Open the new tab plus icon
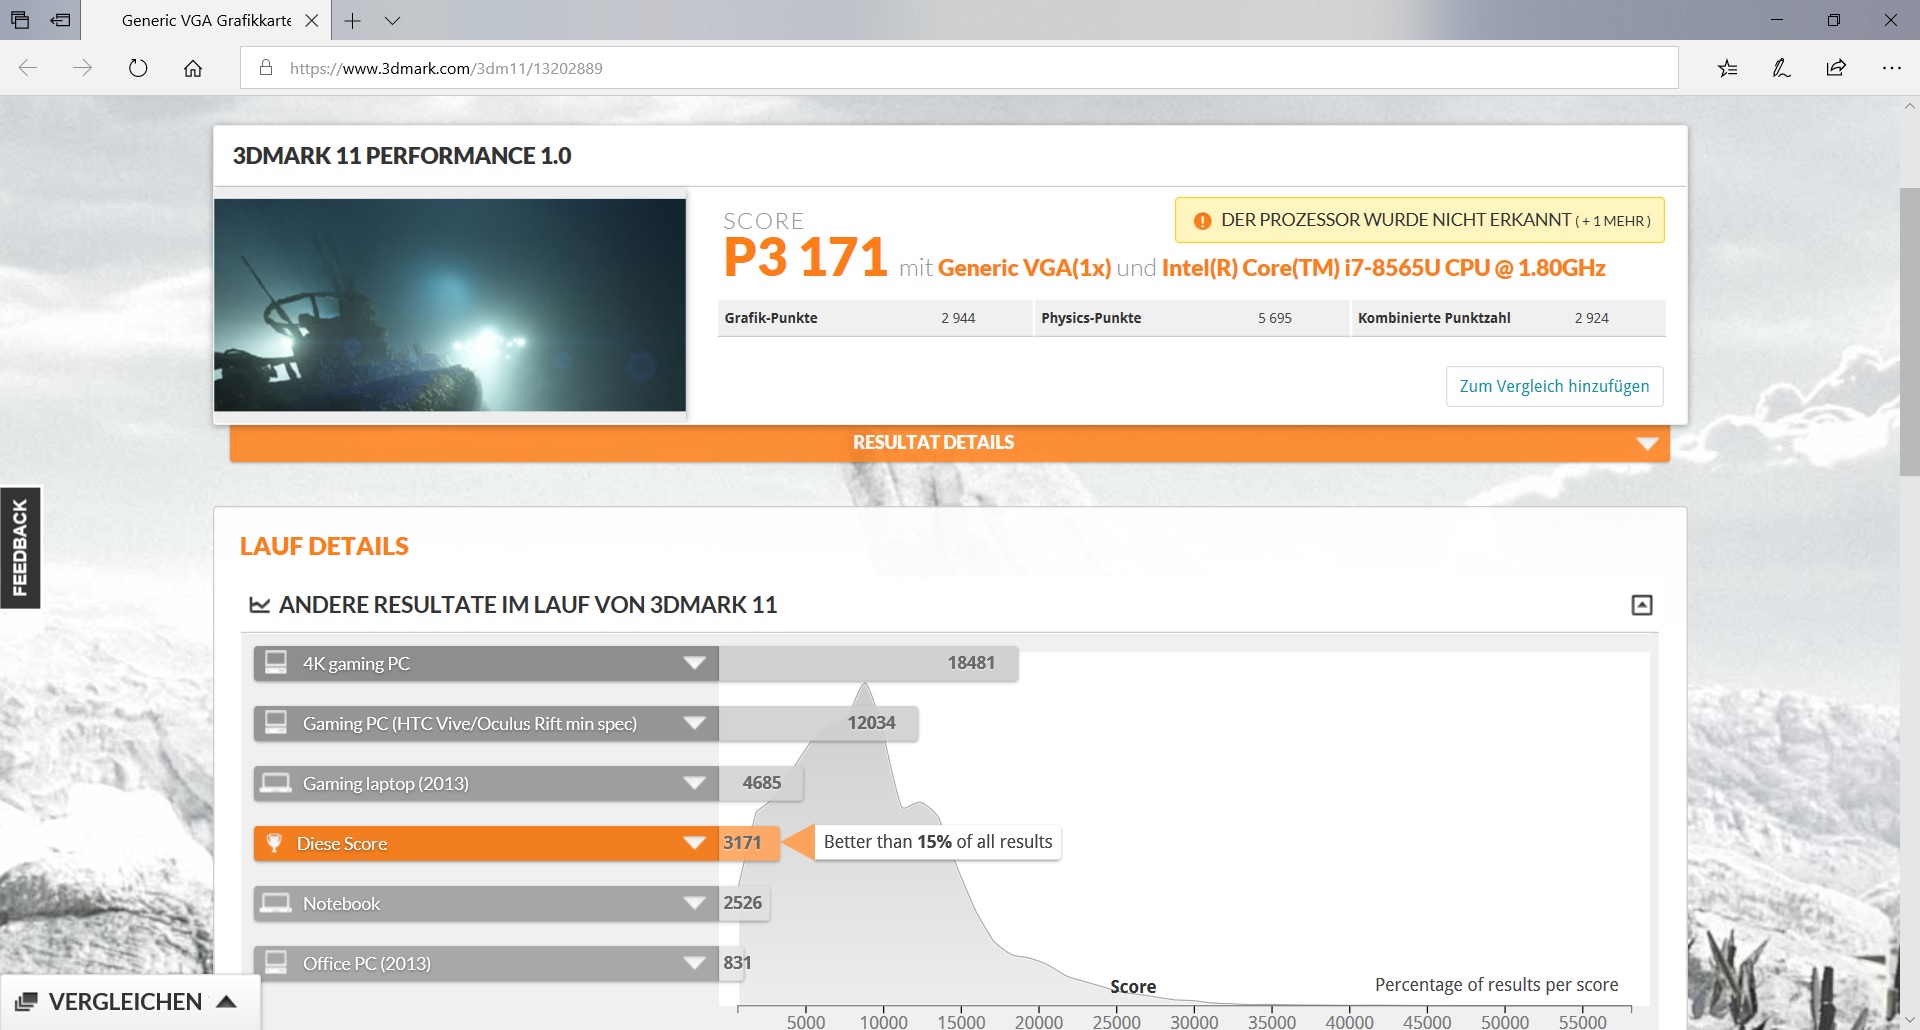The image size is (1920, 1030). pyautogui.click(x=352, y=20)
